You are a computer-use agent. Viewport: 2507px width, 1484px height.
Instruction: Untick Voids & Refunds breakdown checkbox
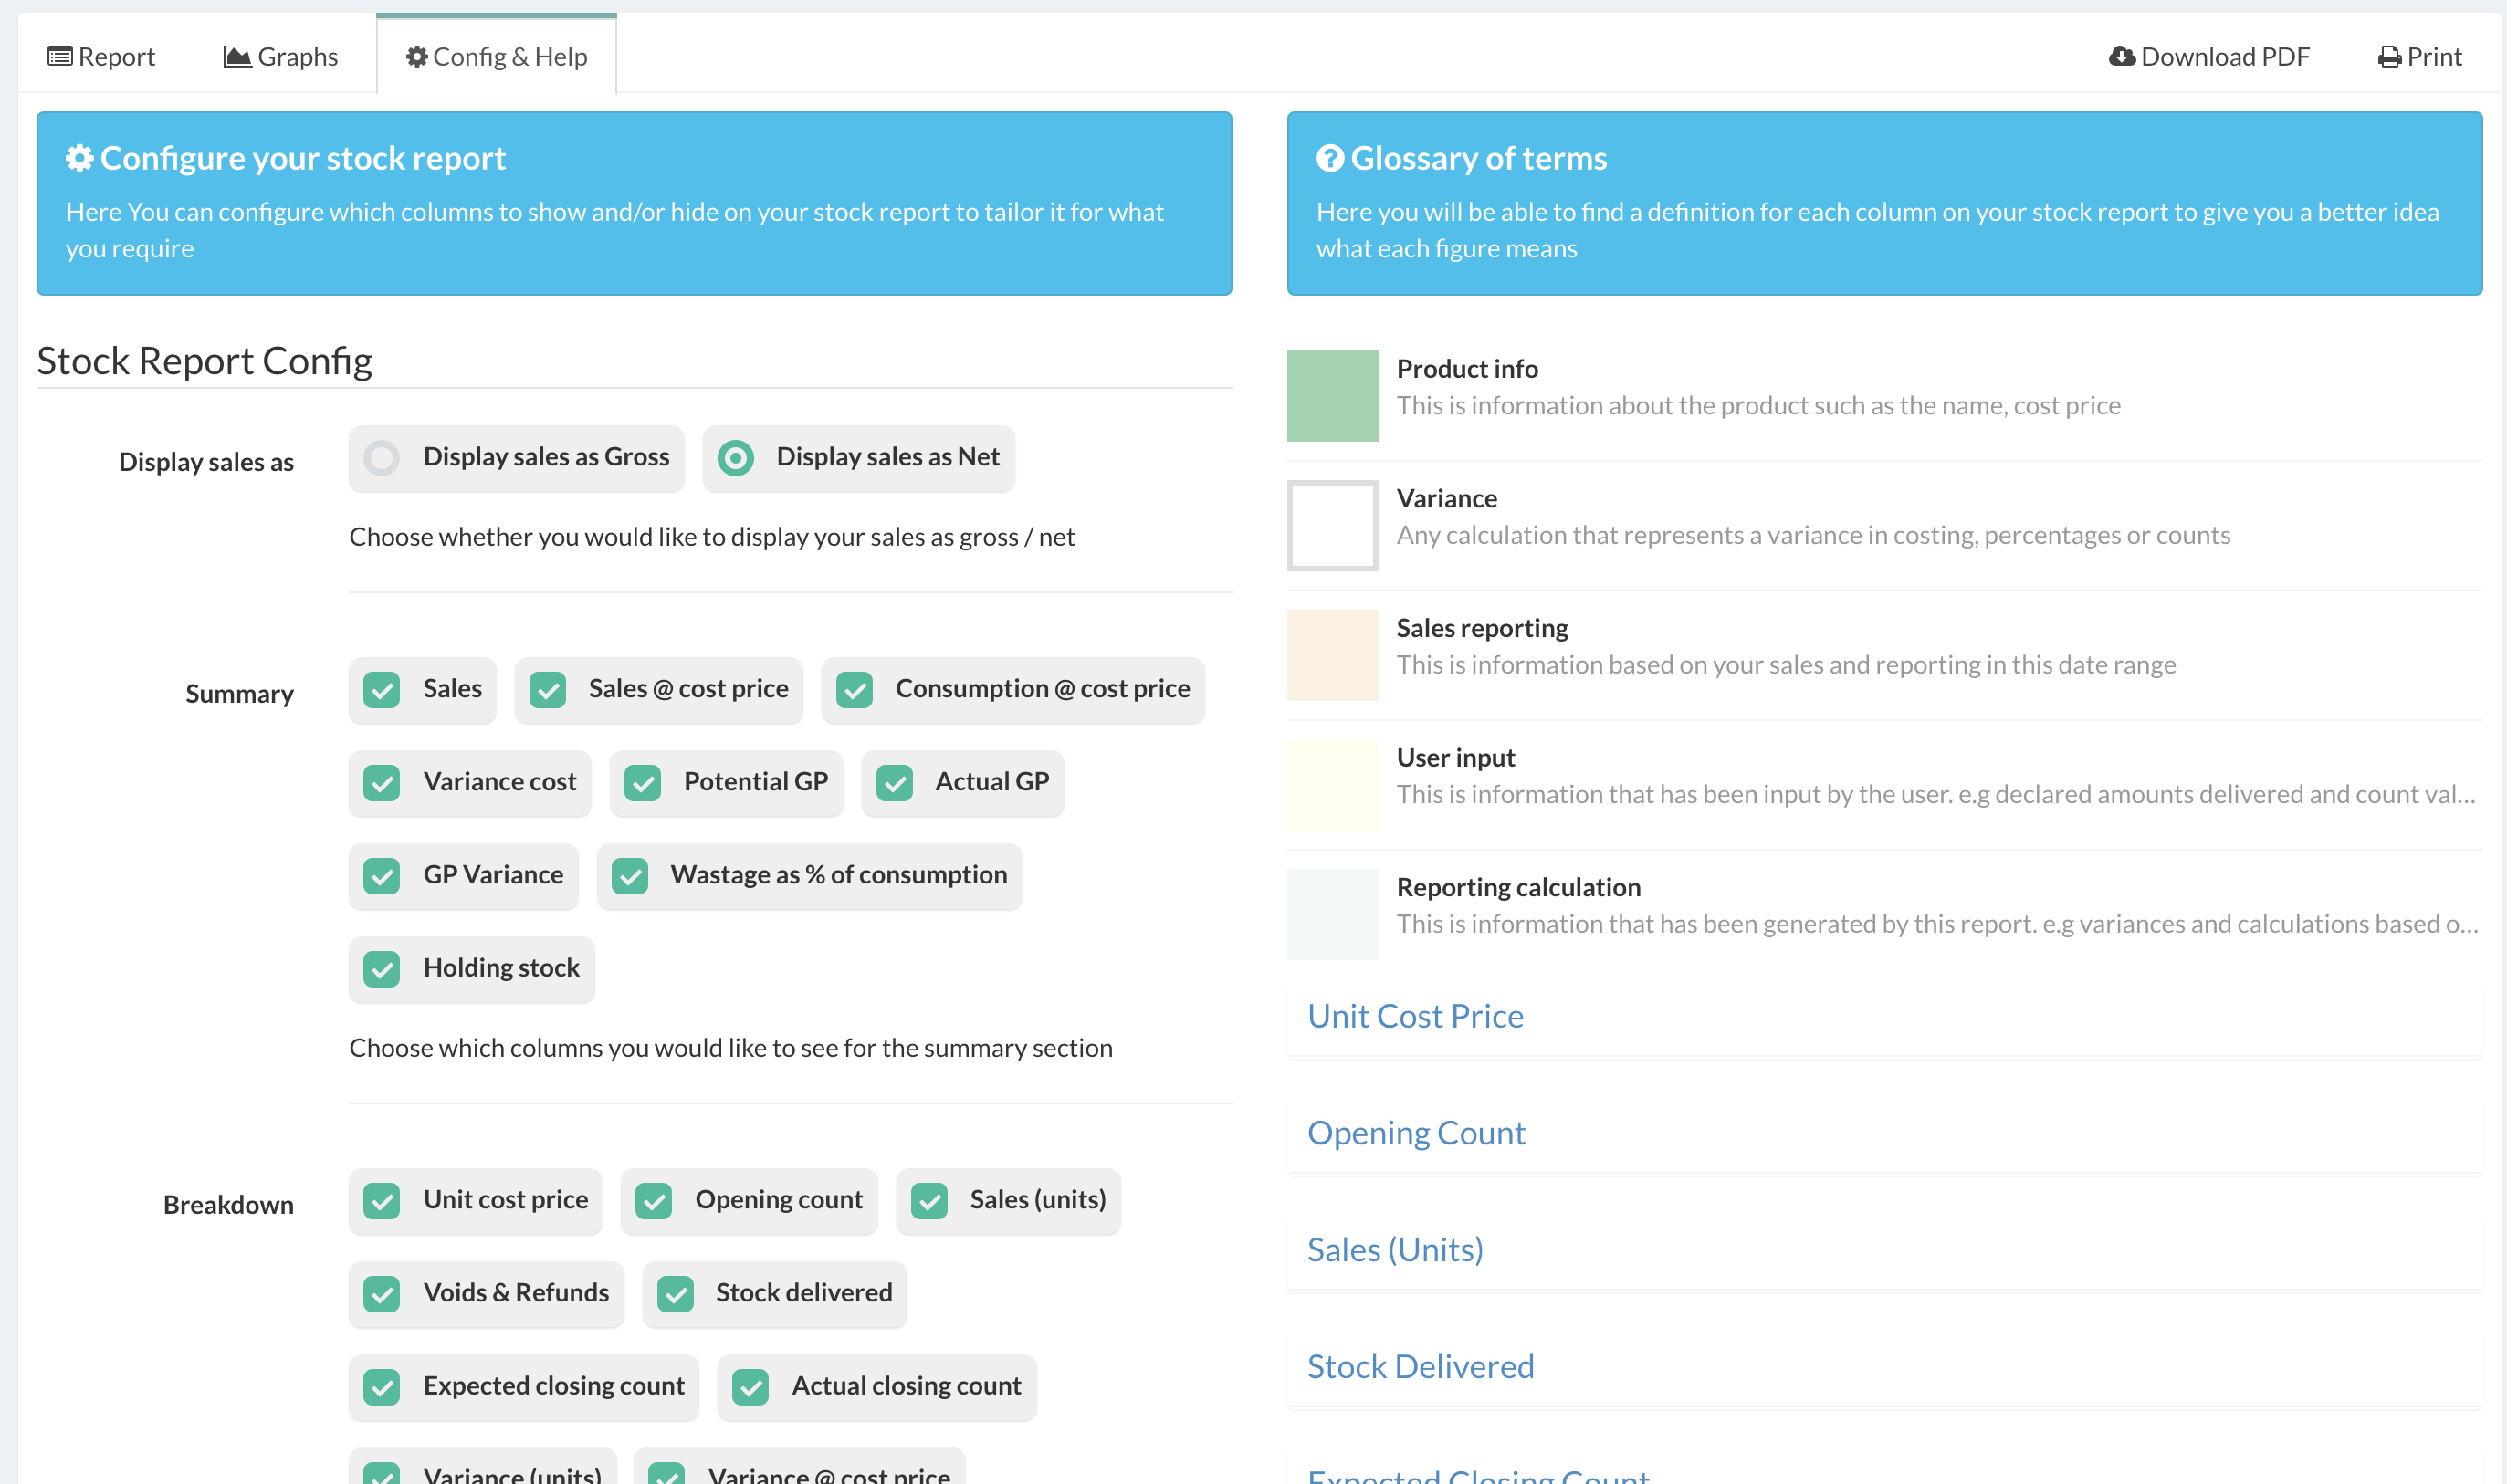[x=382, y=1294]
